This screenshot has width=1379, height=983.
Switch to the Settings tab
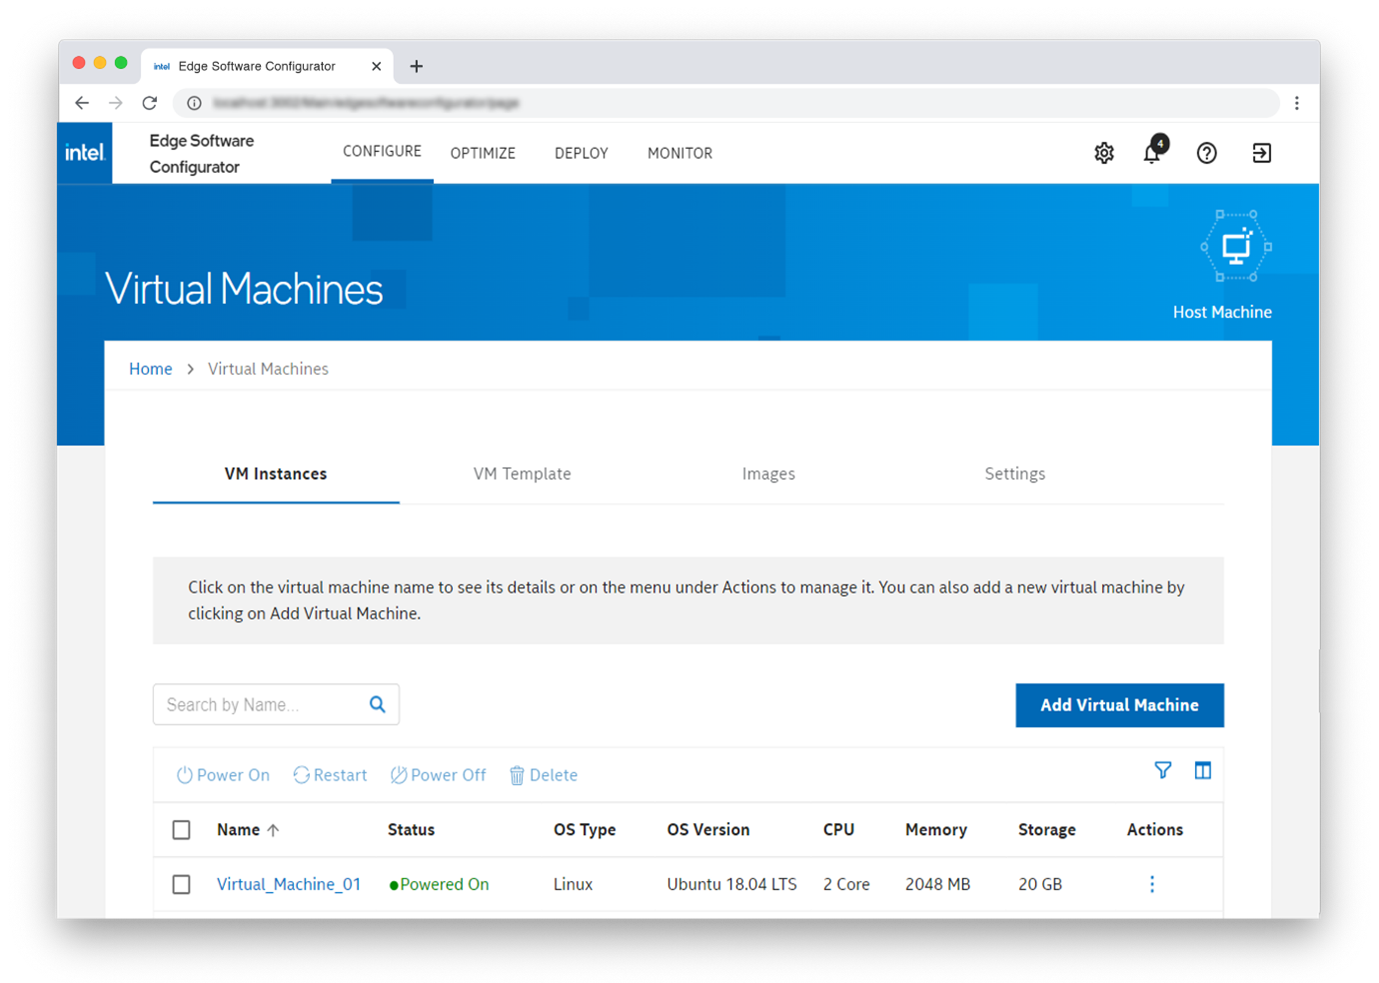1015,474
